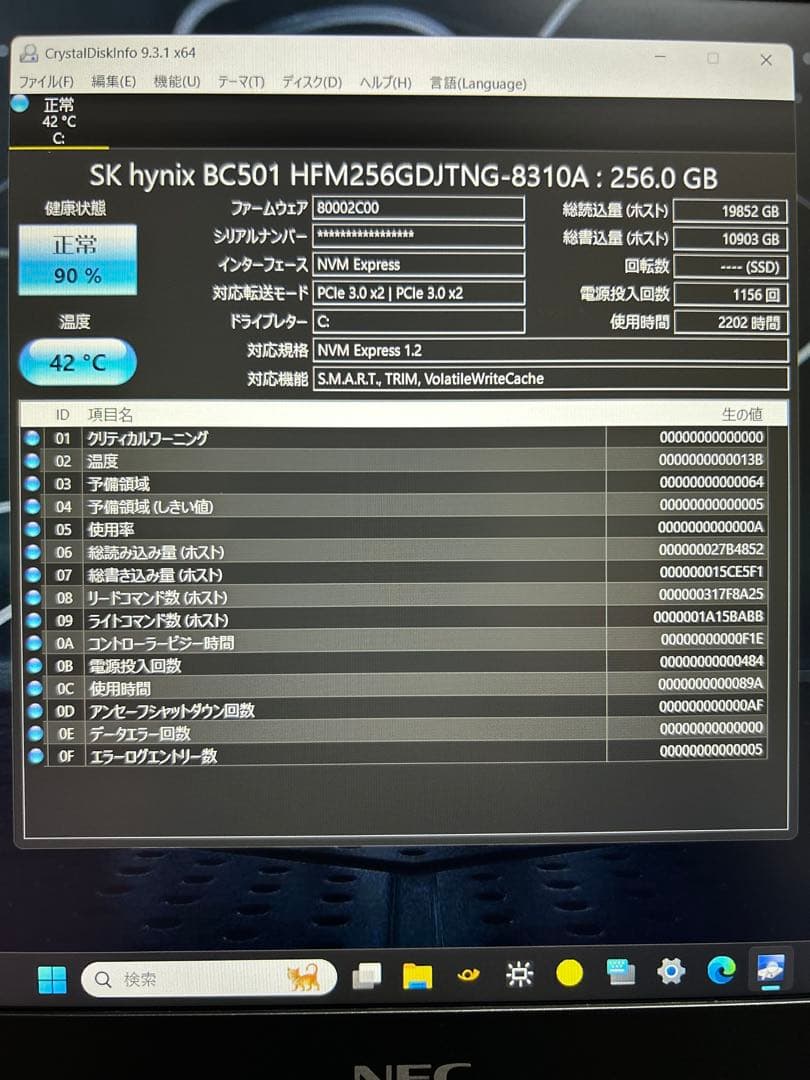Viewport: 810px width, 1080px height.
Task: Click raw value 000000000000AF
Action: click(711, 706)
